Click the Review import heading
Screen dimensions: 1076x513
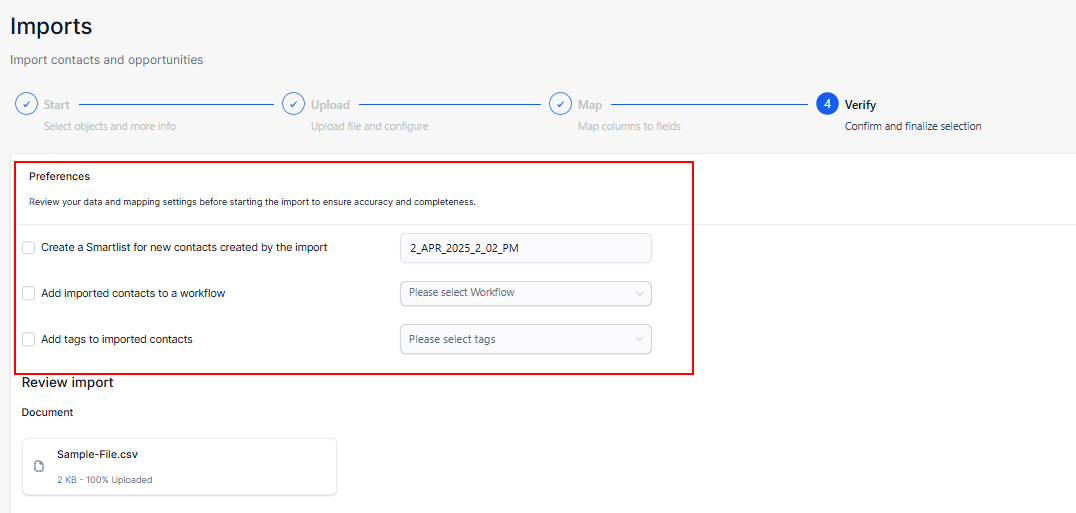pos(67,383)
